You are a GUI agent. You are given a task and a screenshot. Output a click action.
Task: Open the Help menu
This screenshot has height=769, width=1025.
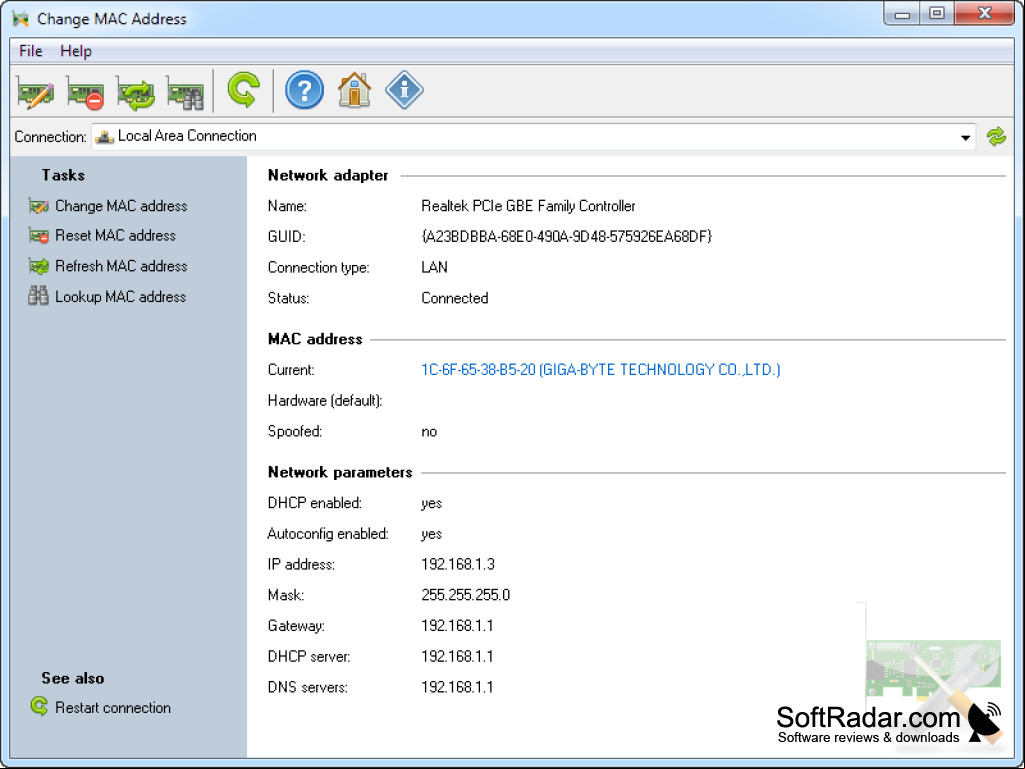tap(76, 51)
